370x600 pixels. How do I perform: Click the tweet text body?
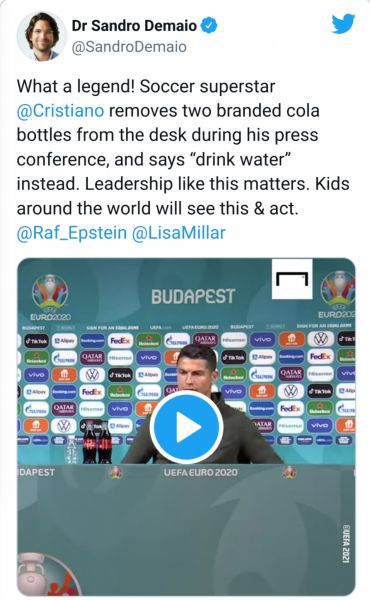183,159
